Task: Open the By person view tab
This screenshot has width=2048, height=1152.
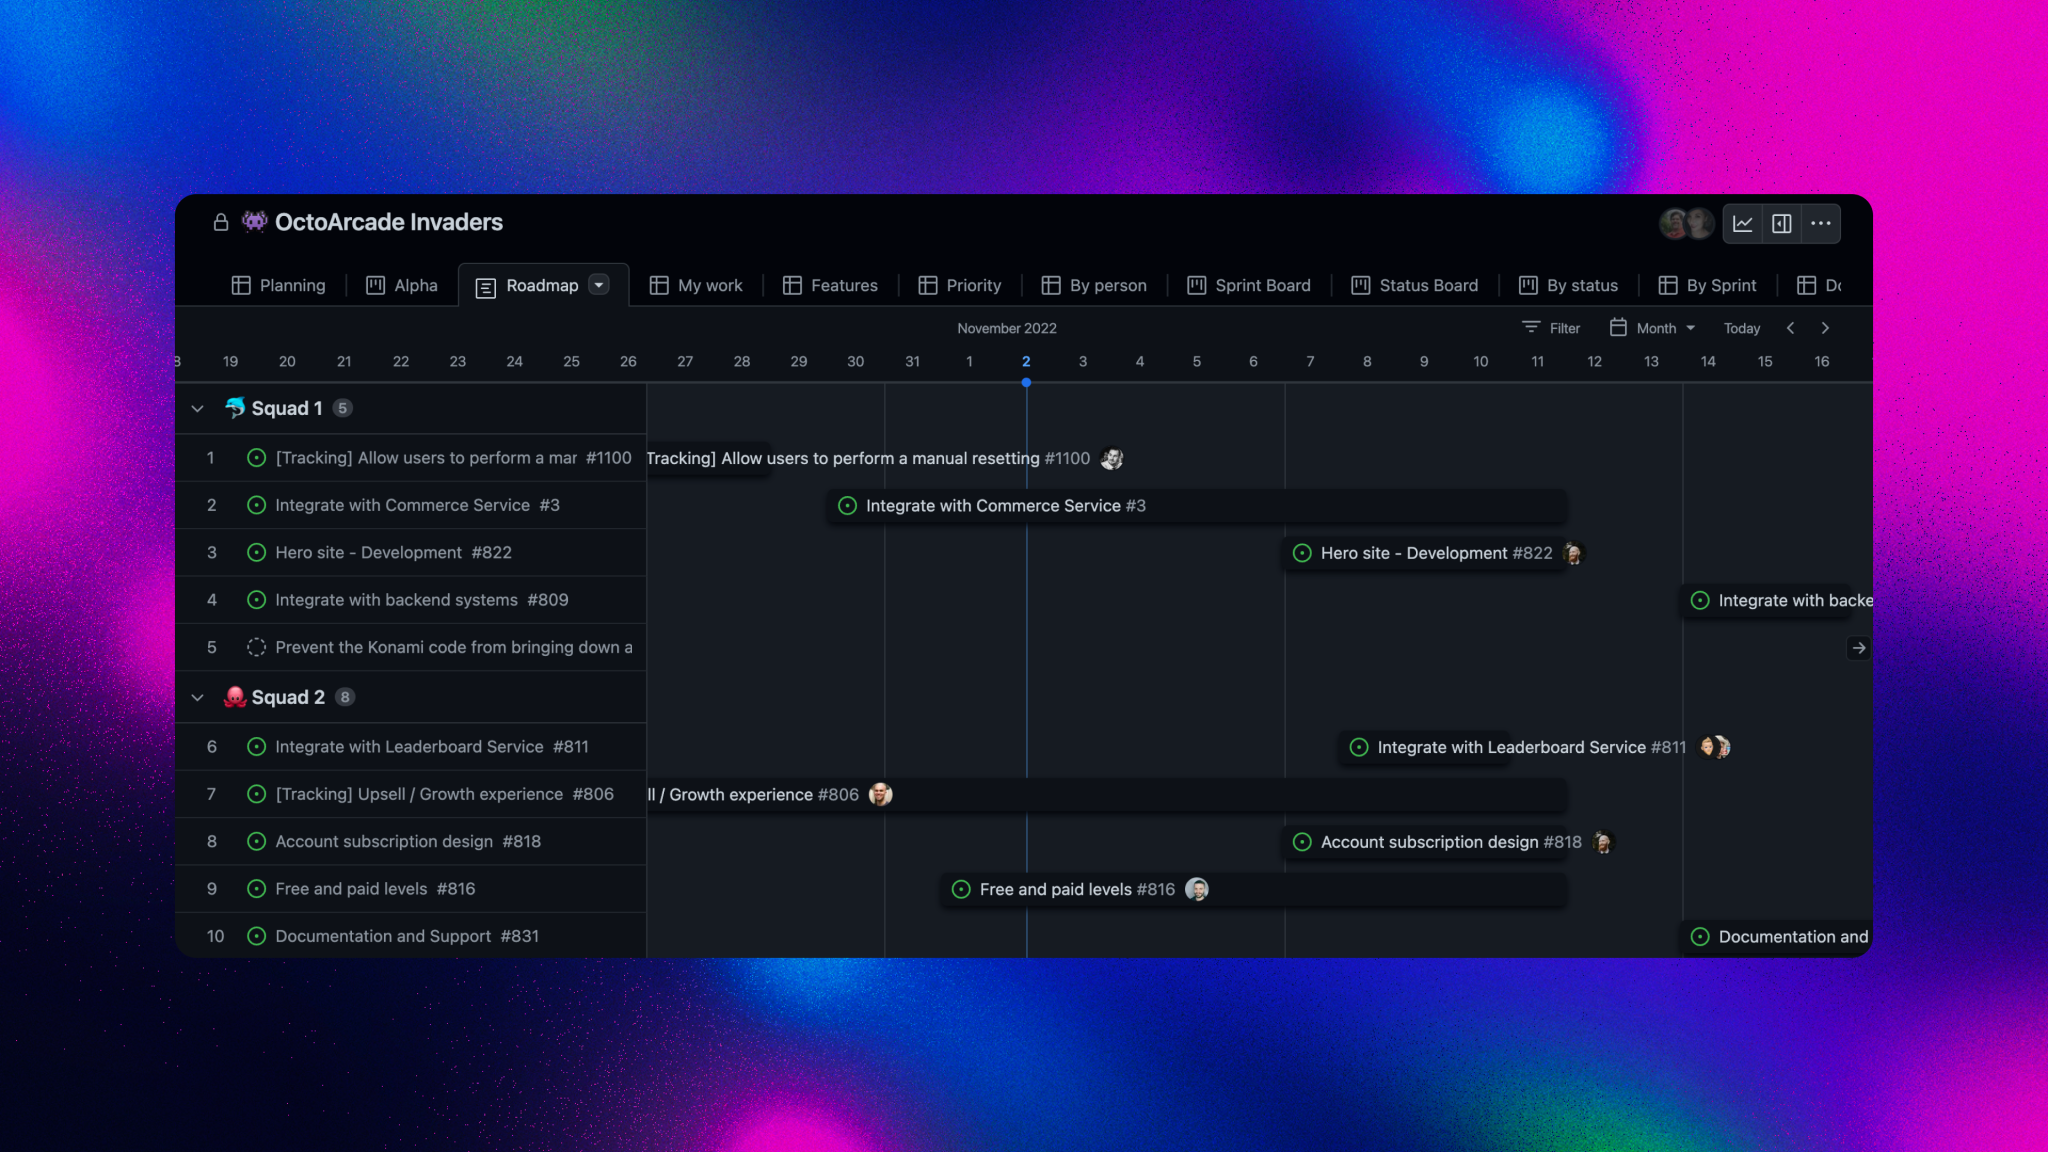Action: coord(1094,285)
